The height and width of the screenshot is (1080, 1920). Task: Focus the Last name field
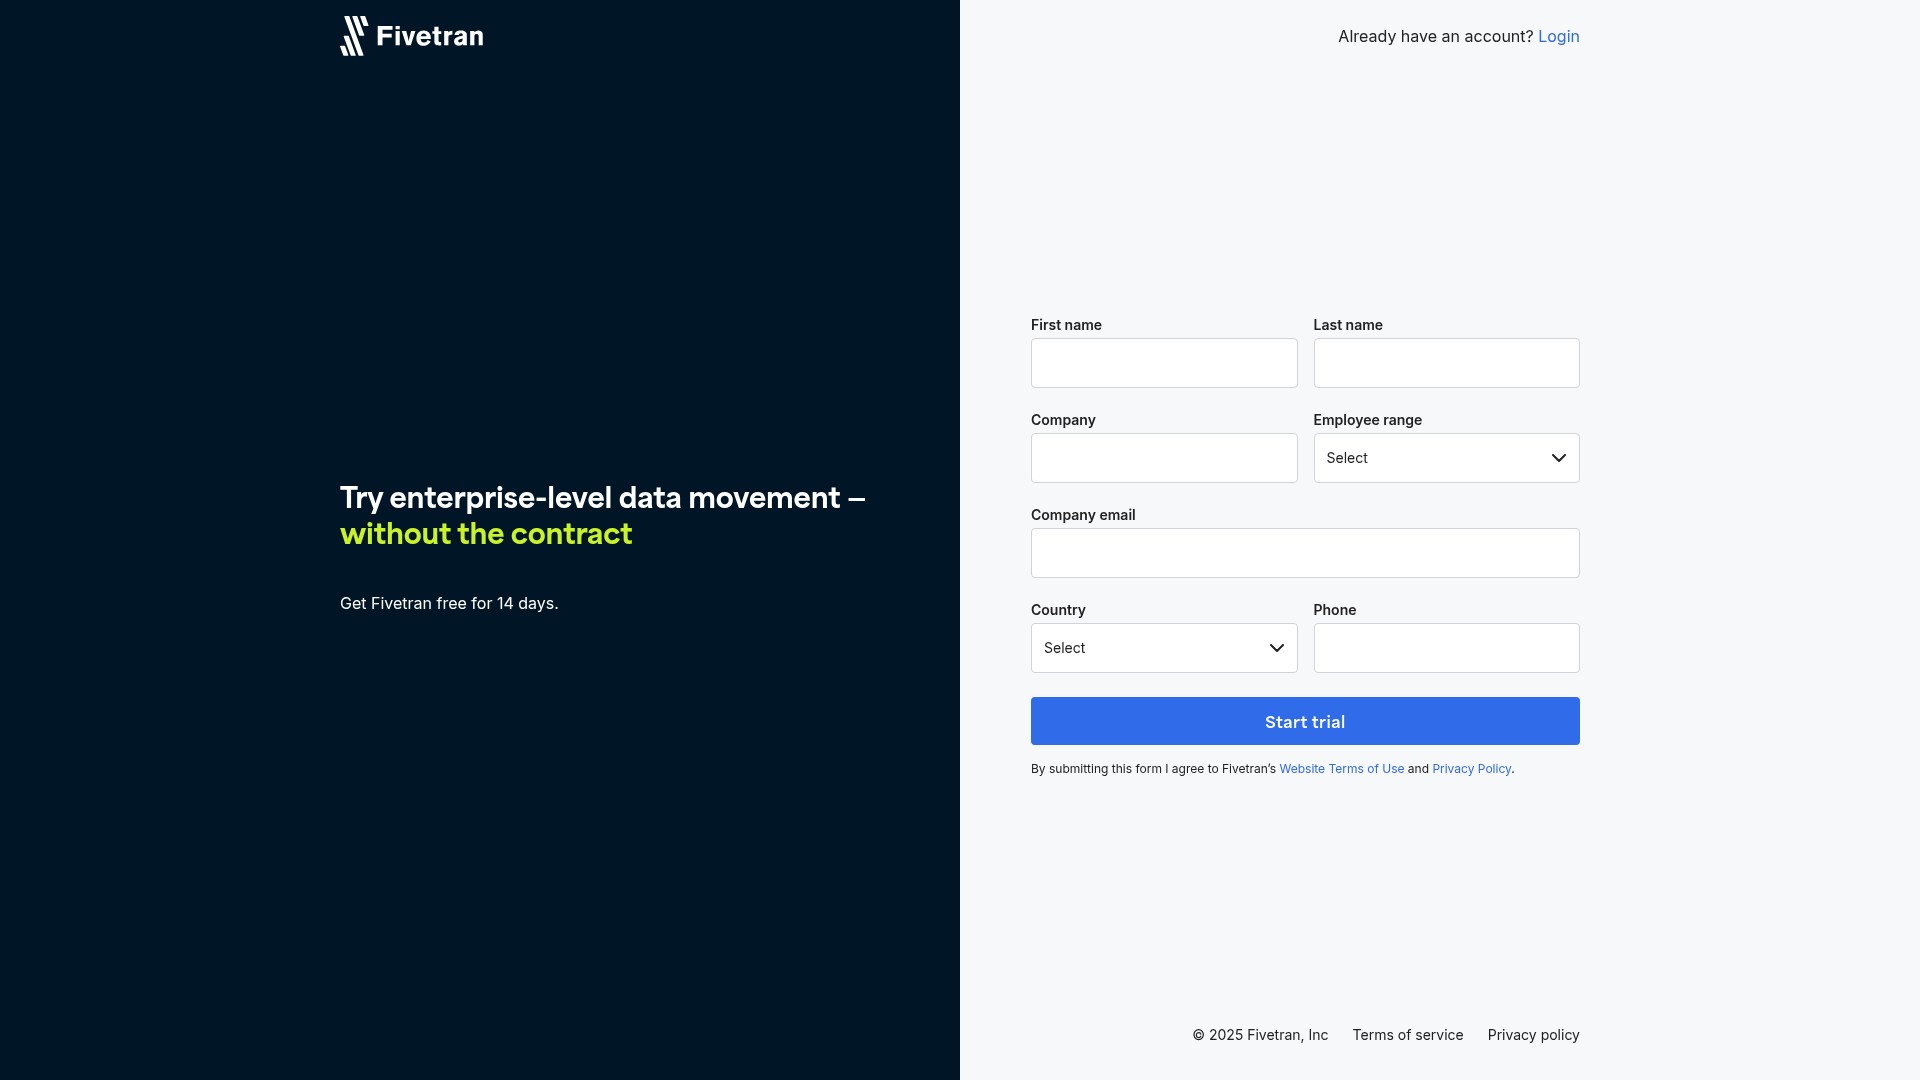click(1446, 363)
